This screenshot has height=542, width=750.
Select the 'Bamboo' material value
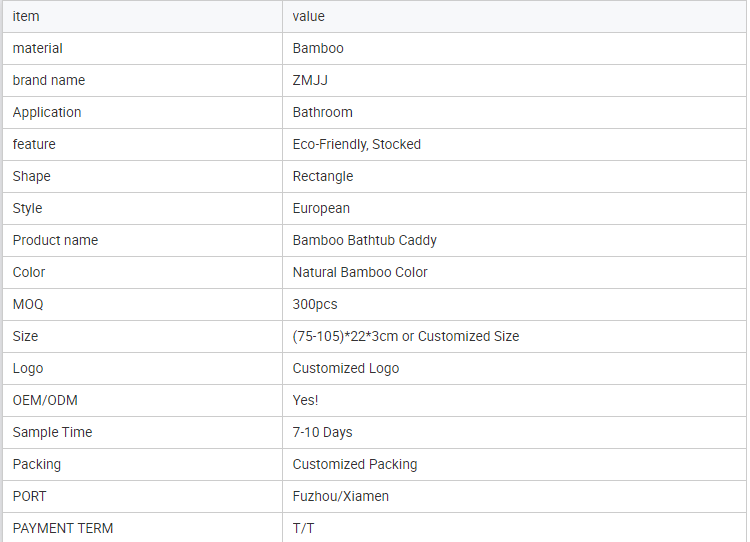[318, 48]
